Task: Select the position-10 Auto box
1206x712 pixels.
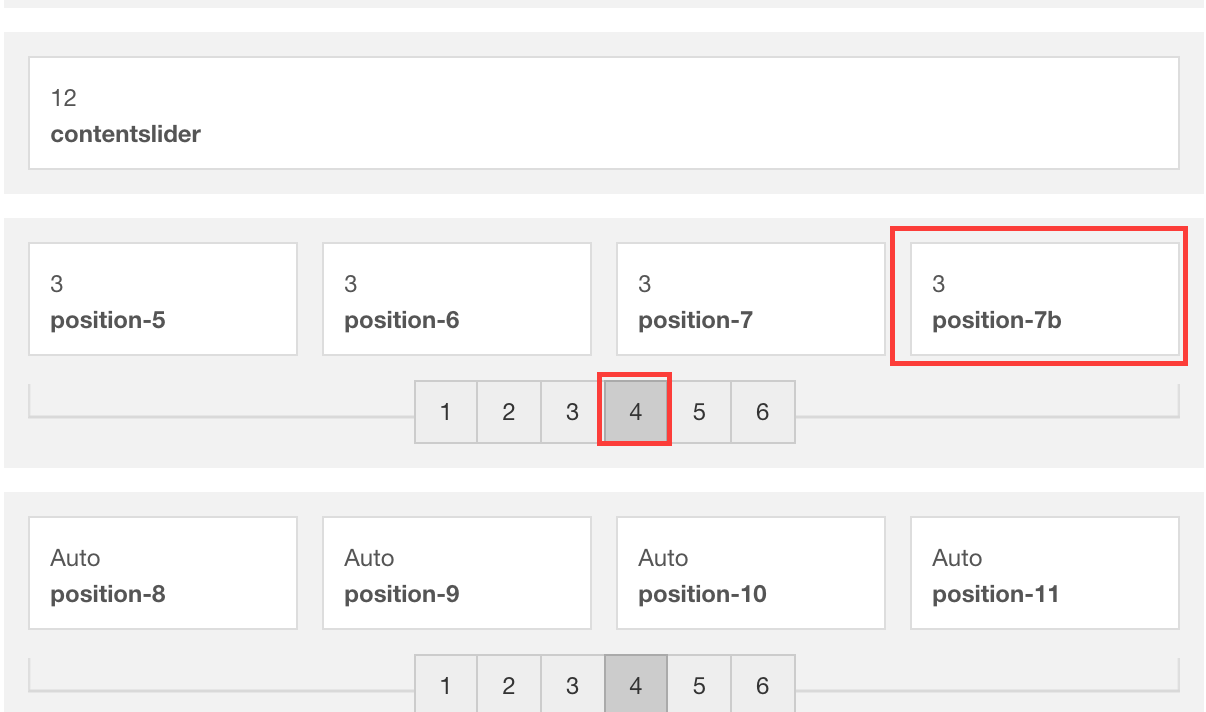Action: pyautogui.click(x=751, y=573)
